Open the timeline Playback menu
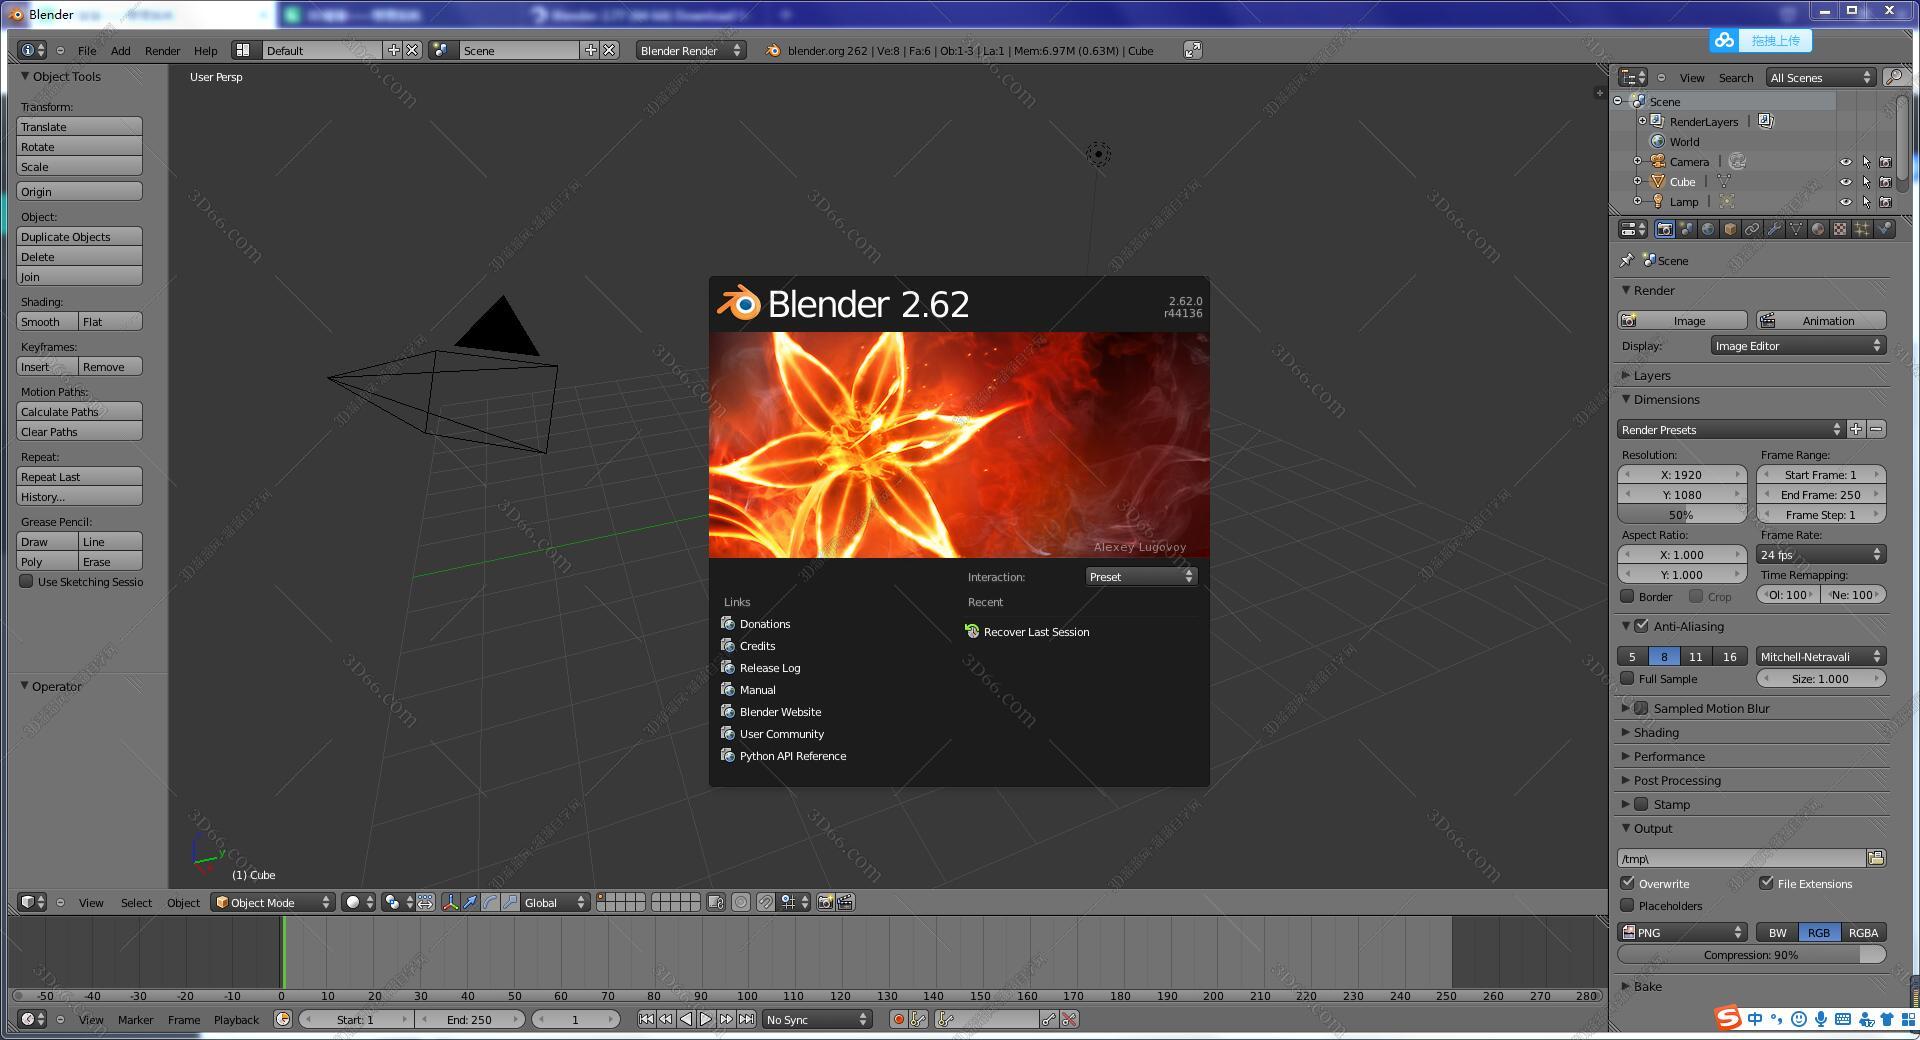The height and width of the screenshot is (1040, 1920). [236, 1019]
